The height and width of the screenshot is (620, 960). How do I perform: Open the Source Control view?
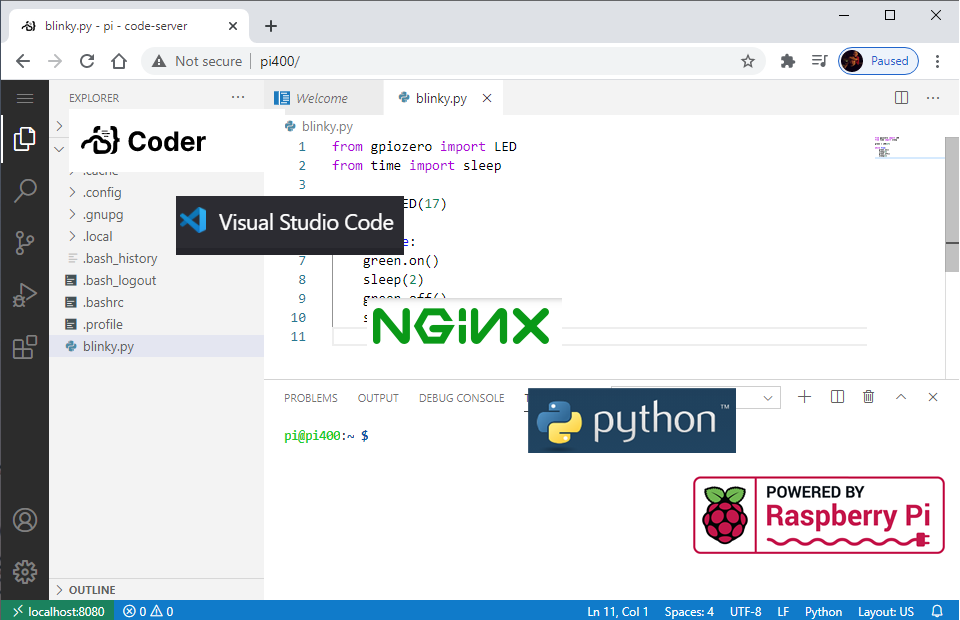(x=25, y=242)
